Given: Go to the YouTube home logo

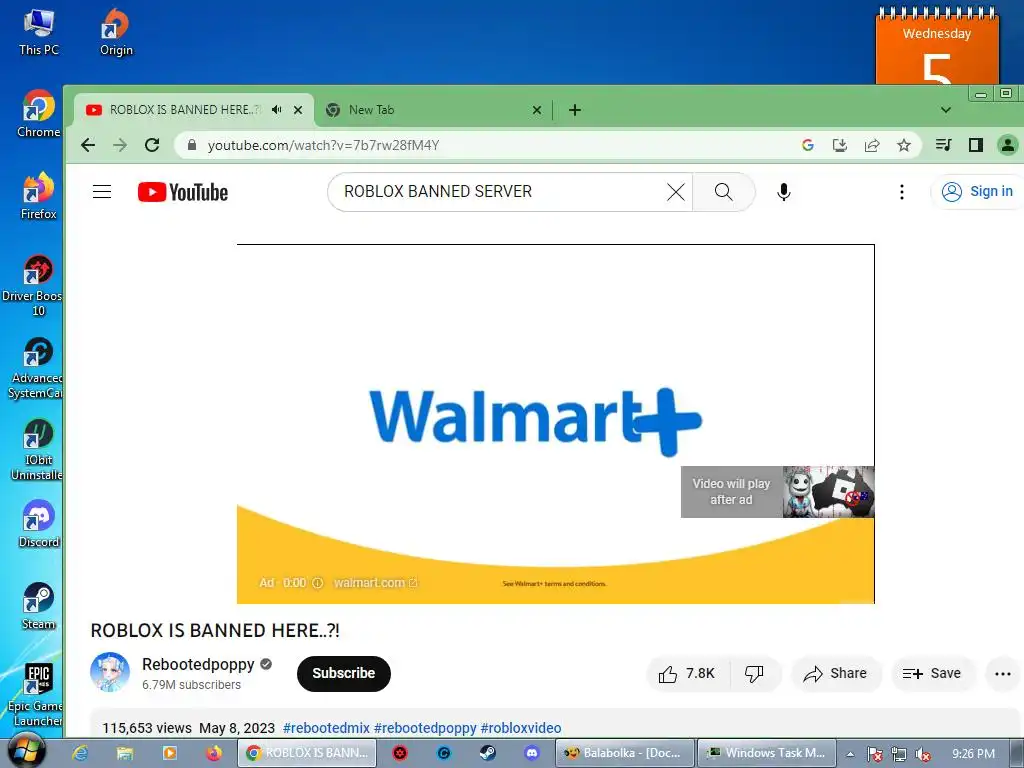Looking at the screenshot, I should click(183, 192).
